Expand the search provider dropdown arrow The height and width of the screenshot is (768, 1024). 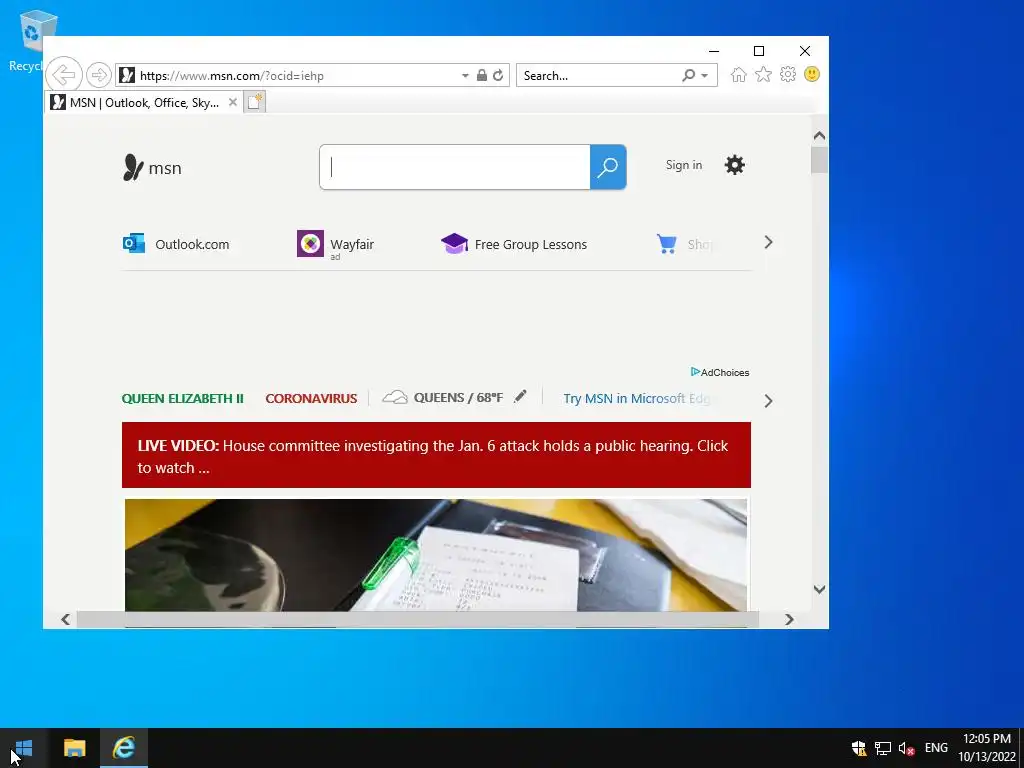[x=705, y=76]
